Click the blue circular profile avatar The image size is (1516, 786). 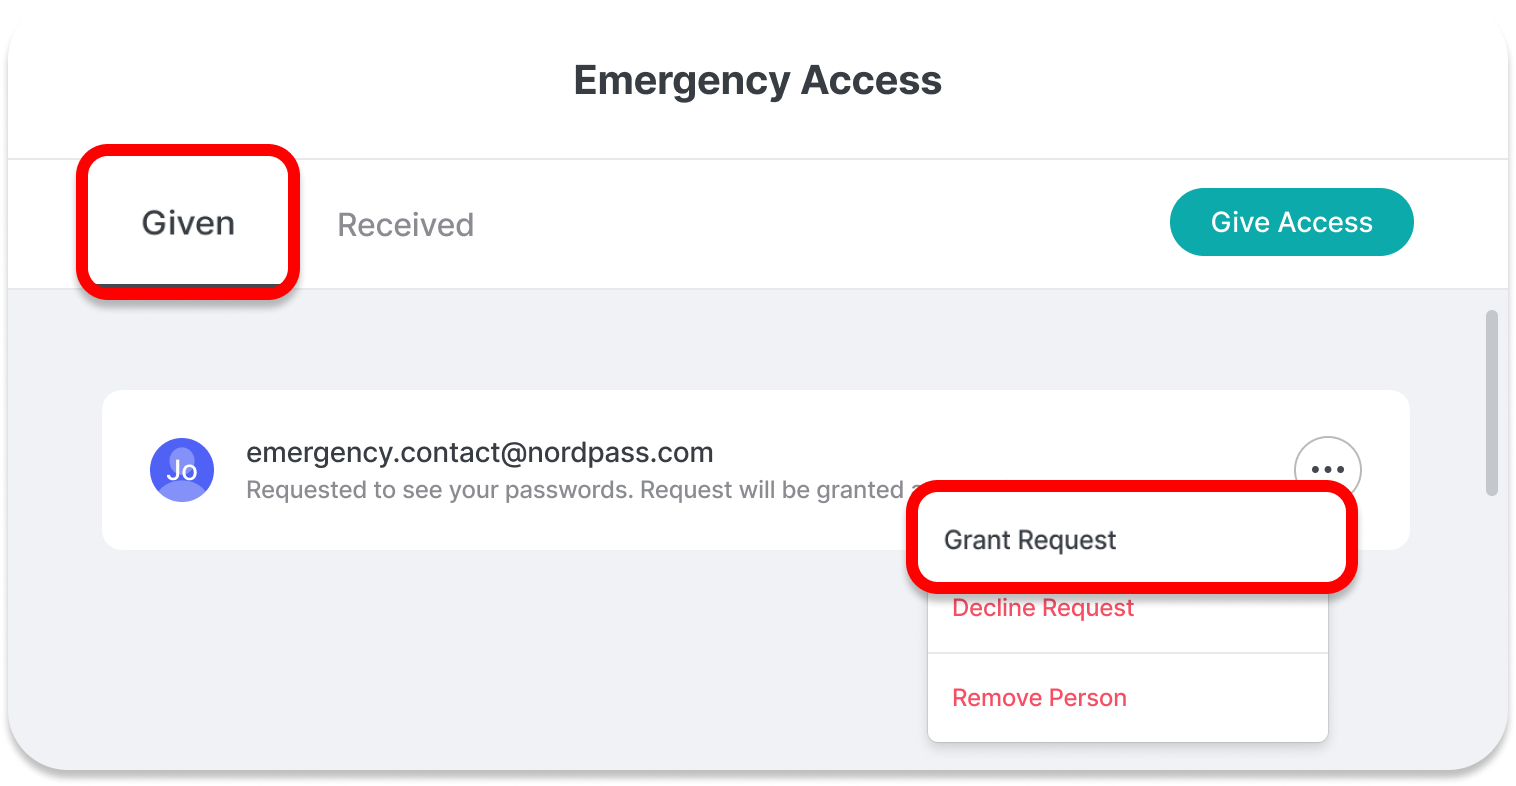(x=182, y=469)
